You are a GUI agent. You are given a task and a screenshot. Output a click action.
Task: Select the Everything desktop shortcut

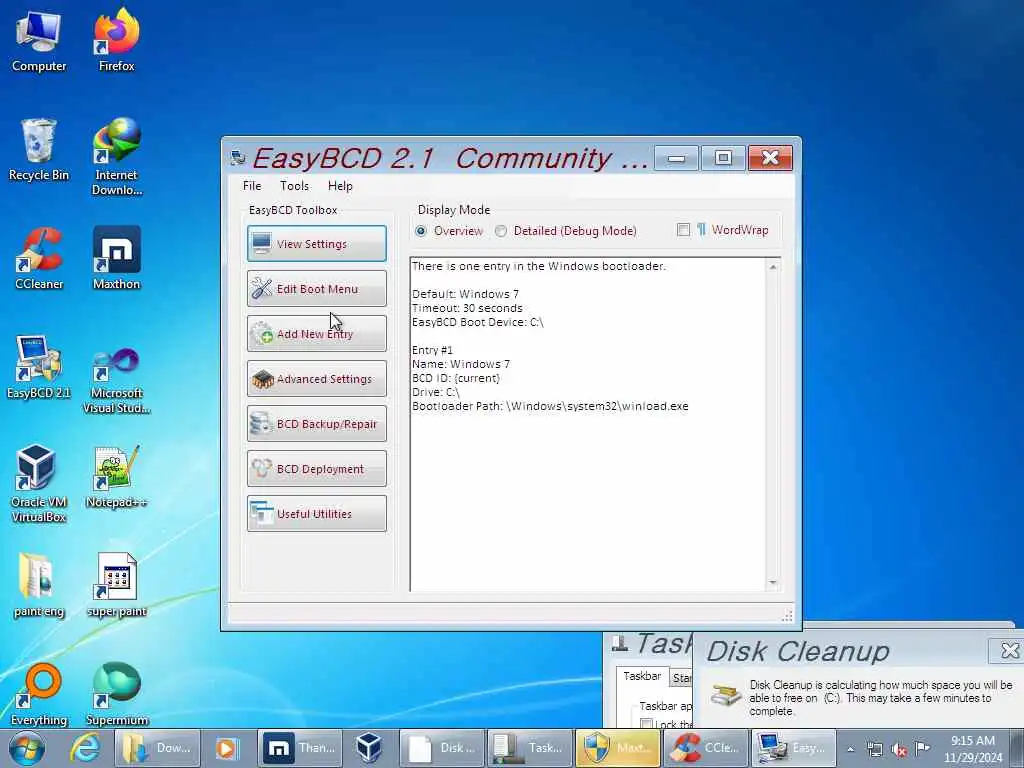pos(39,694)
